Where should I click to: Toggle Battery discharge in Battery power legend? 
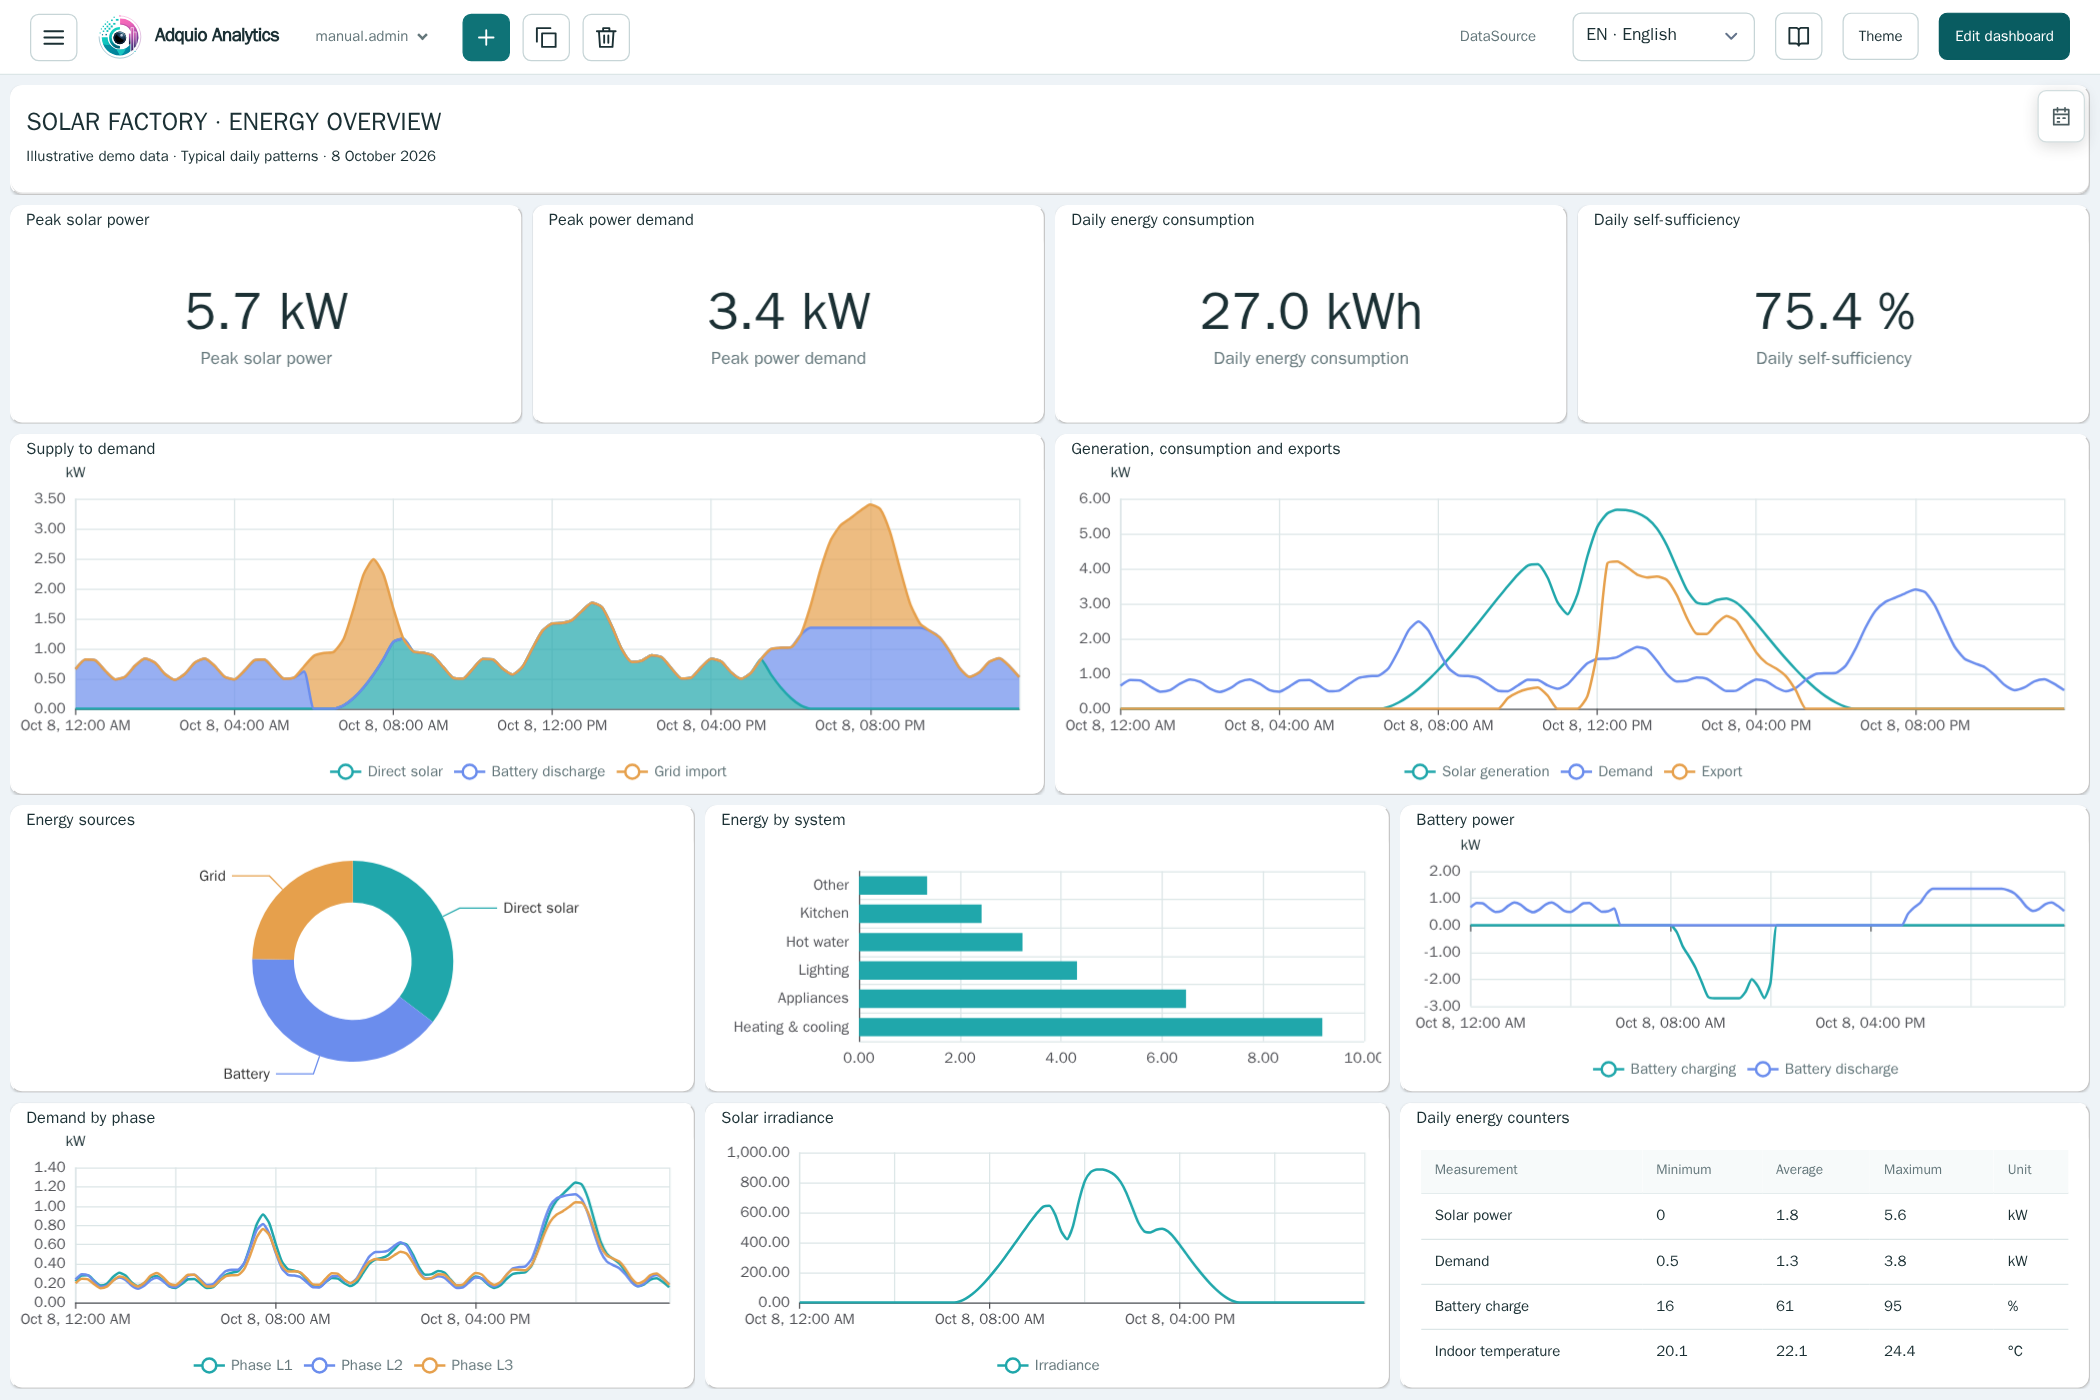pyautogui.click(x=1823, y=1069)
